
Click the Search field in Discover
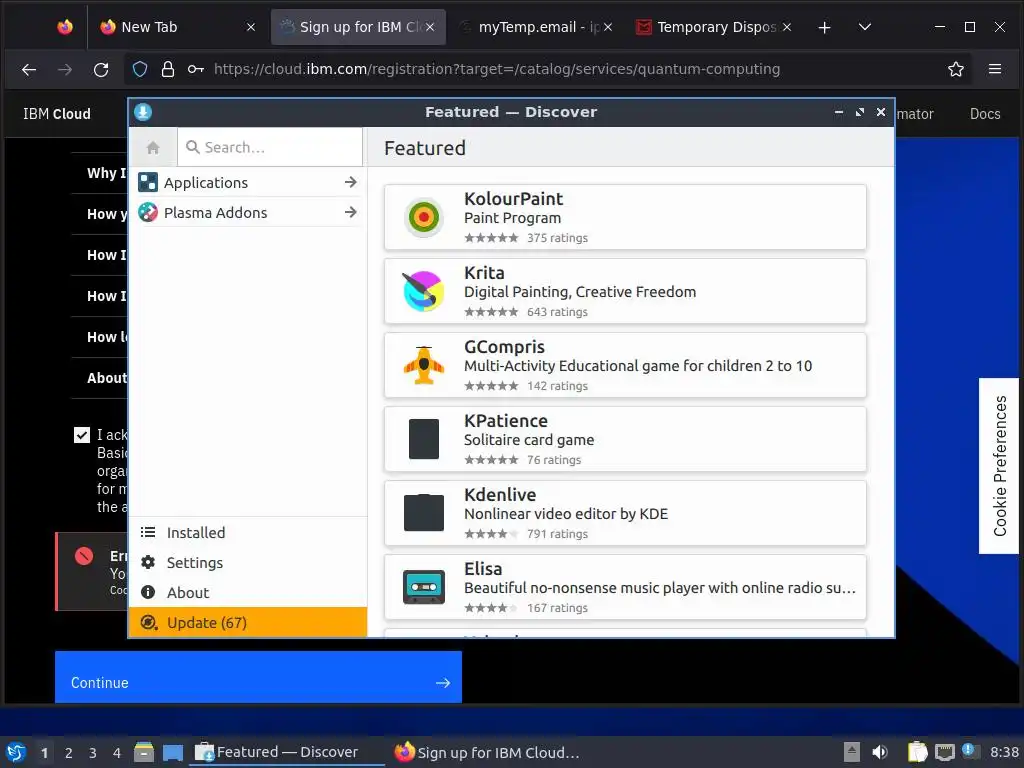[270, 148]
